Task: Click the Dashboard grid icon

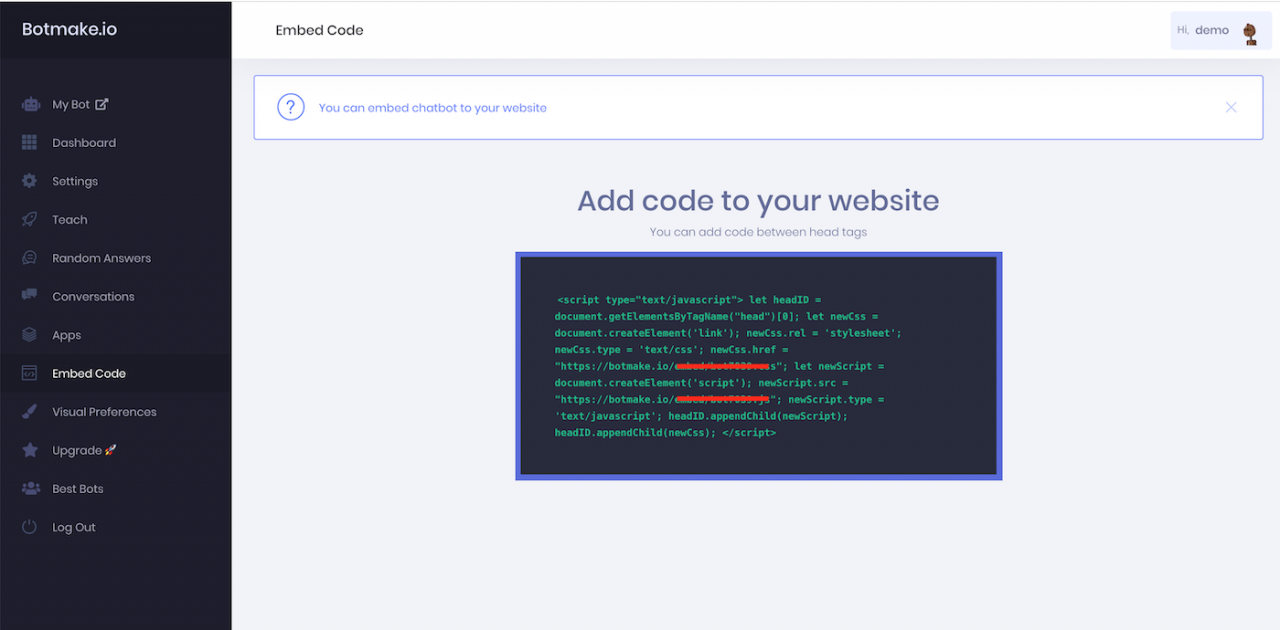Action: point(30,143)
